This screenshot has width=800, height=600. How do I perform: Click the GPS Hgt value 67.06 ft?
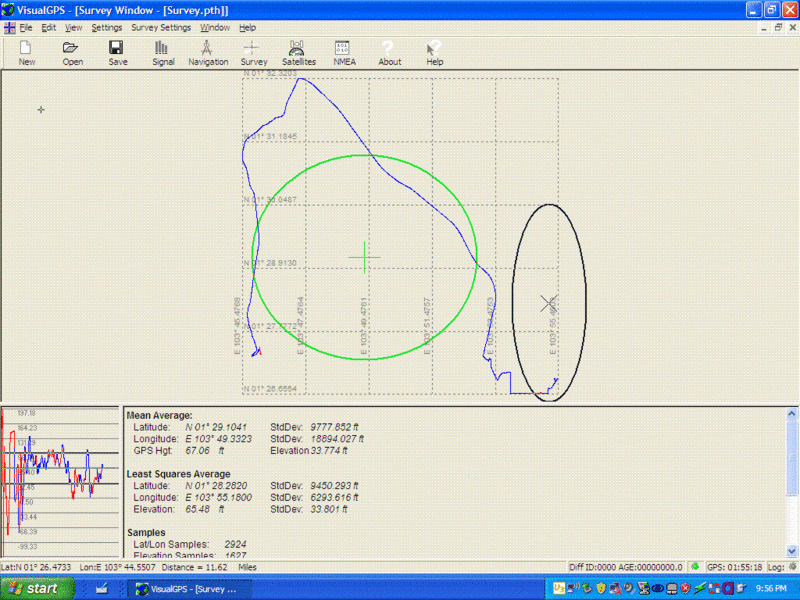click(x=204, y=451)
